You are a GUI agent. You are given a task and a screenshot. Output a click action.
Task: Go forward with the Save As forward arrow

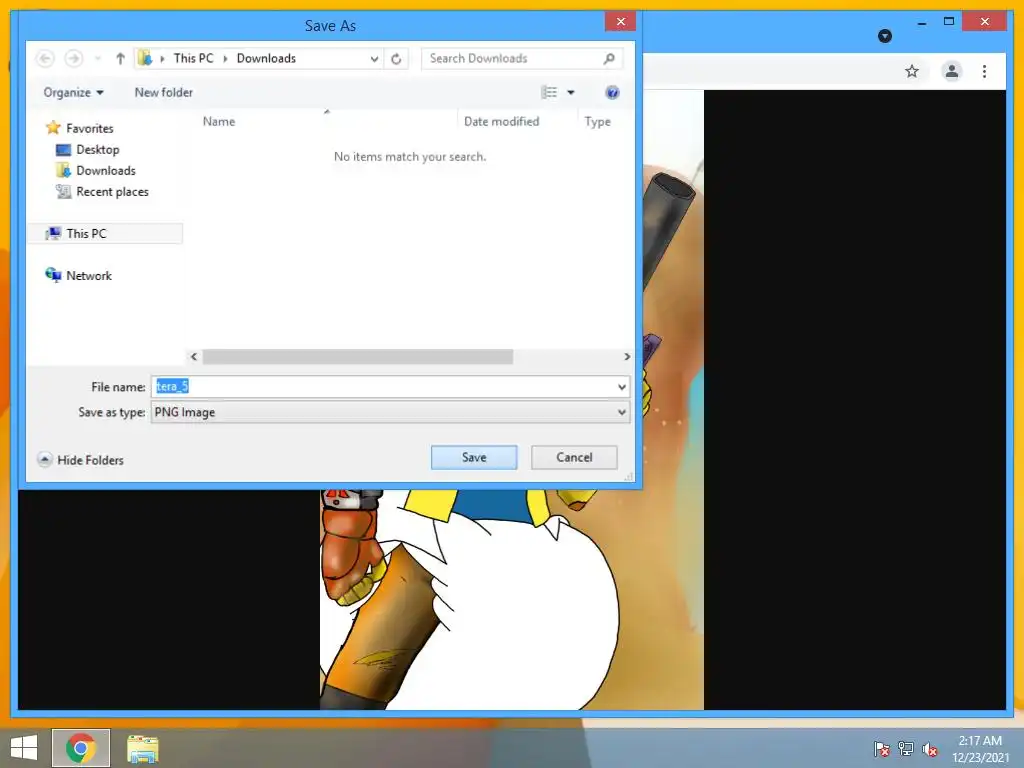[x=74, y=59]
